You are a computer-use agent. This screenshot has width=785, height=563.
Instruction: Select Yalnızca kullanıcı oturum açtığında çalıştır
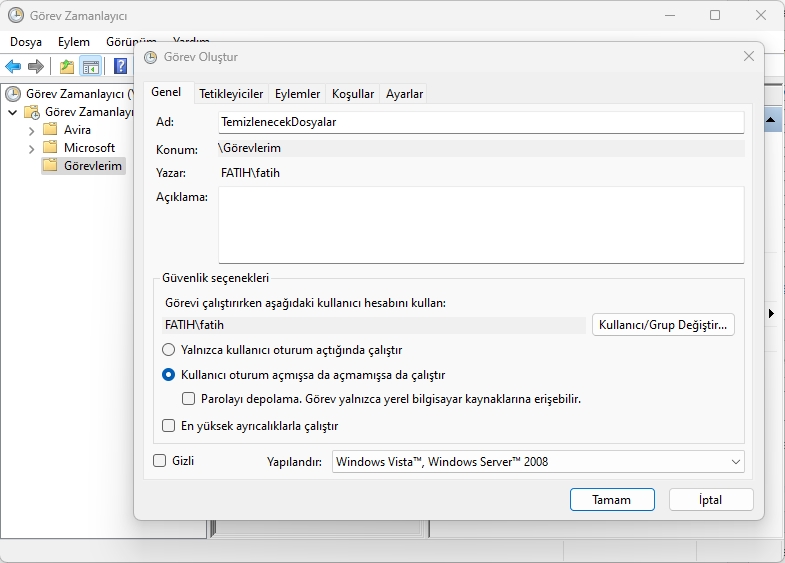pyautogui.click(x=169, y=350)
